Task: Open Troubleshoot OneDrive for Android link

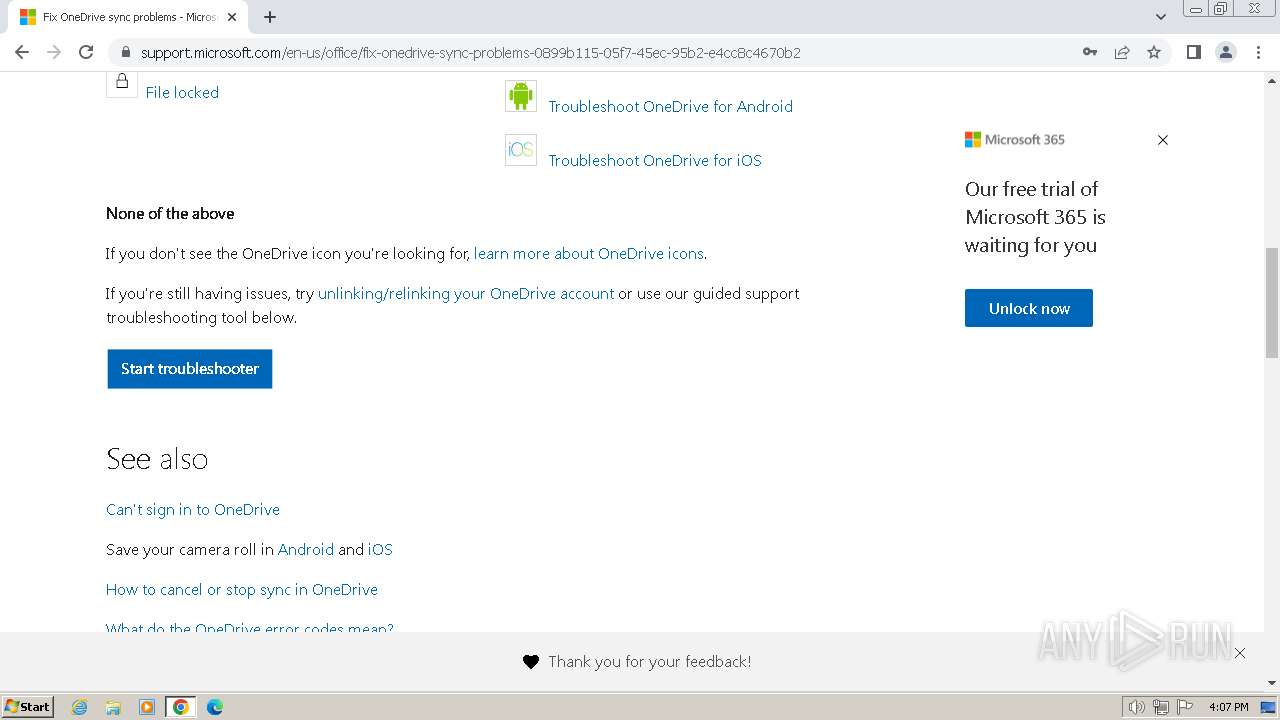Action: coord(670,106)
